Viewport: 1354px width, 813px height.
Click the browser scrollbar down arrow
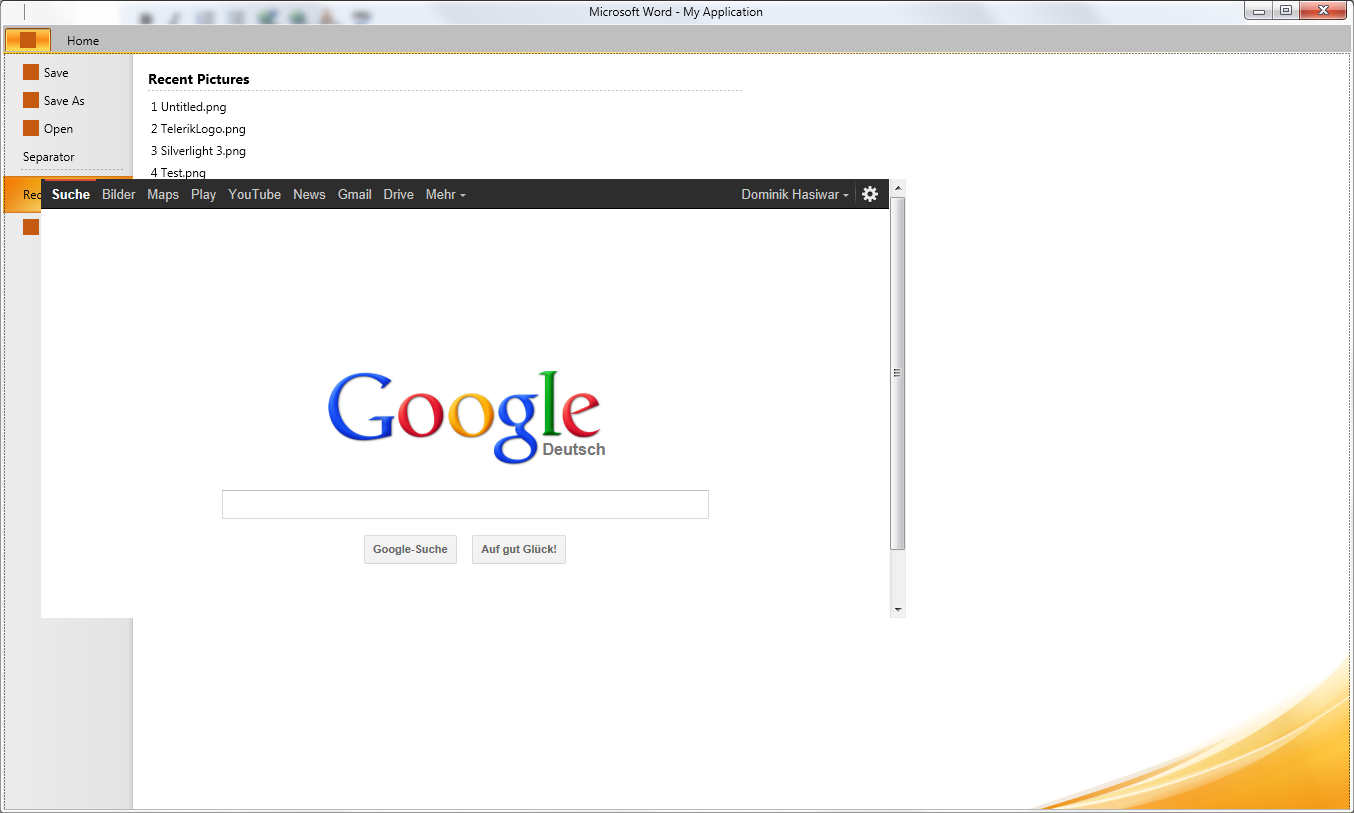(898, 609)
